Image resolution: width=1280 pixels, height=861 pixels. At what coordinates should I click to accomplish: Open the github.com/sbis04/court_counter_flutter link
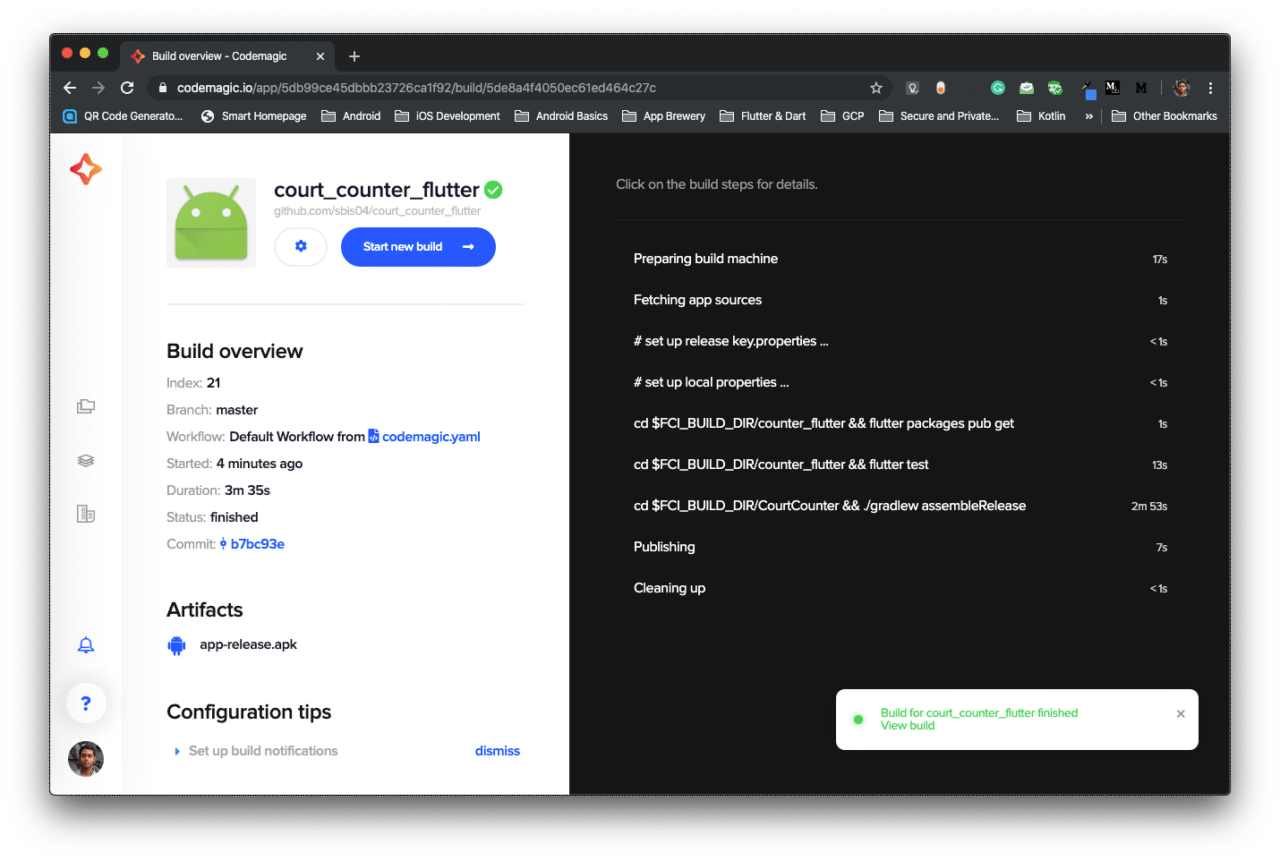tap(377, 211)
